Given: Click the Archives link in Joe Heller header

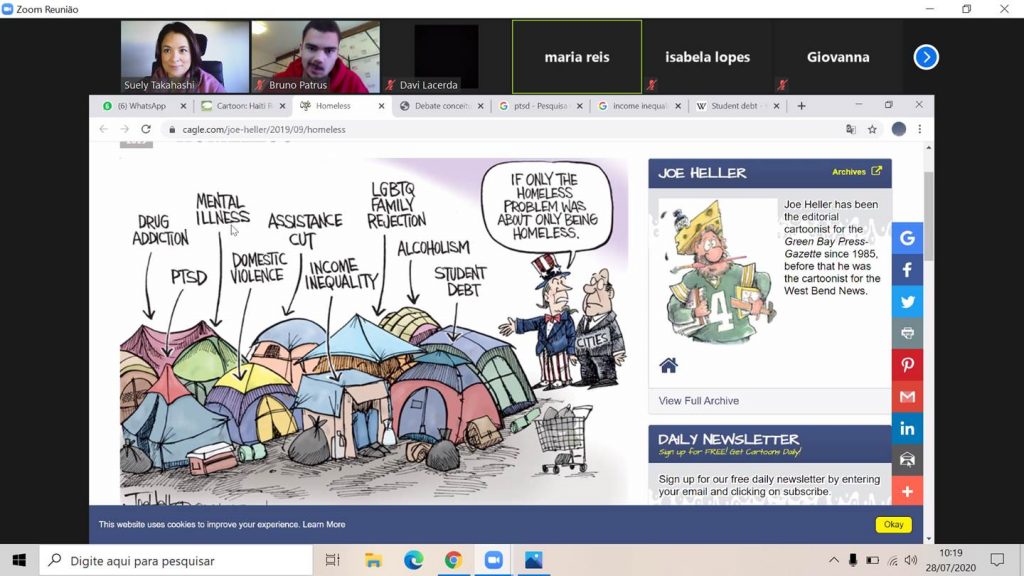Looking at the screenshot, I should [x=856, y=172].
